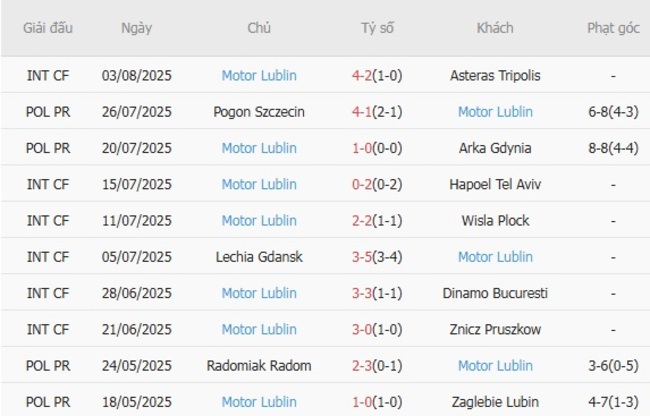Screen dimensions: 650x416
Task: Select the "Giải đấu" column header
Action: pos(48,28)
